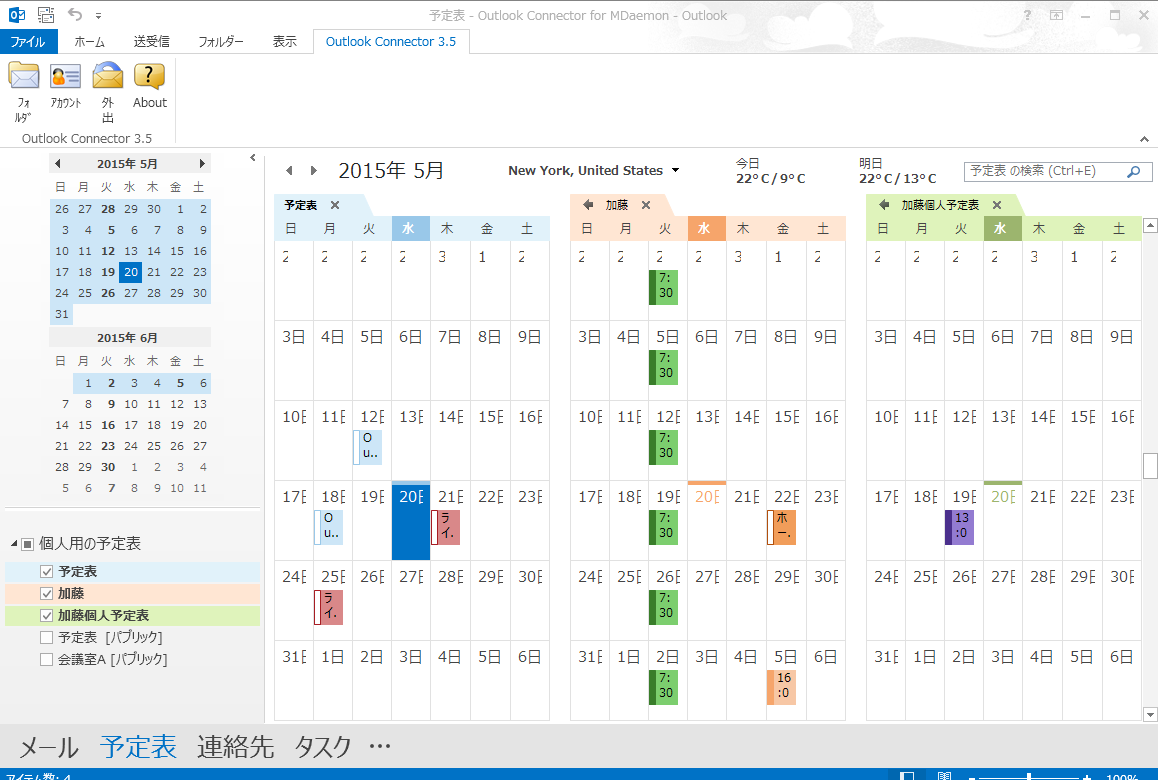Click the search magnifier icon
The height and width of the screenshot is (780, 1158).
[1133, 172]
